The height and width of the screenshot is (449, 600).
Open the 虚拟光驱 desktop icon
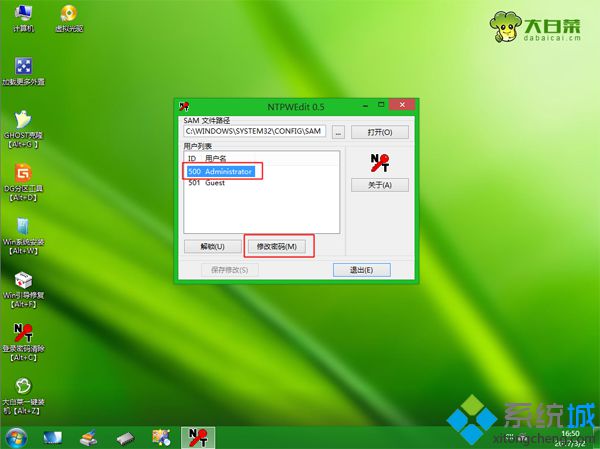pyautogui.click(x=69, y=18)
